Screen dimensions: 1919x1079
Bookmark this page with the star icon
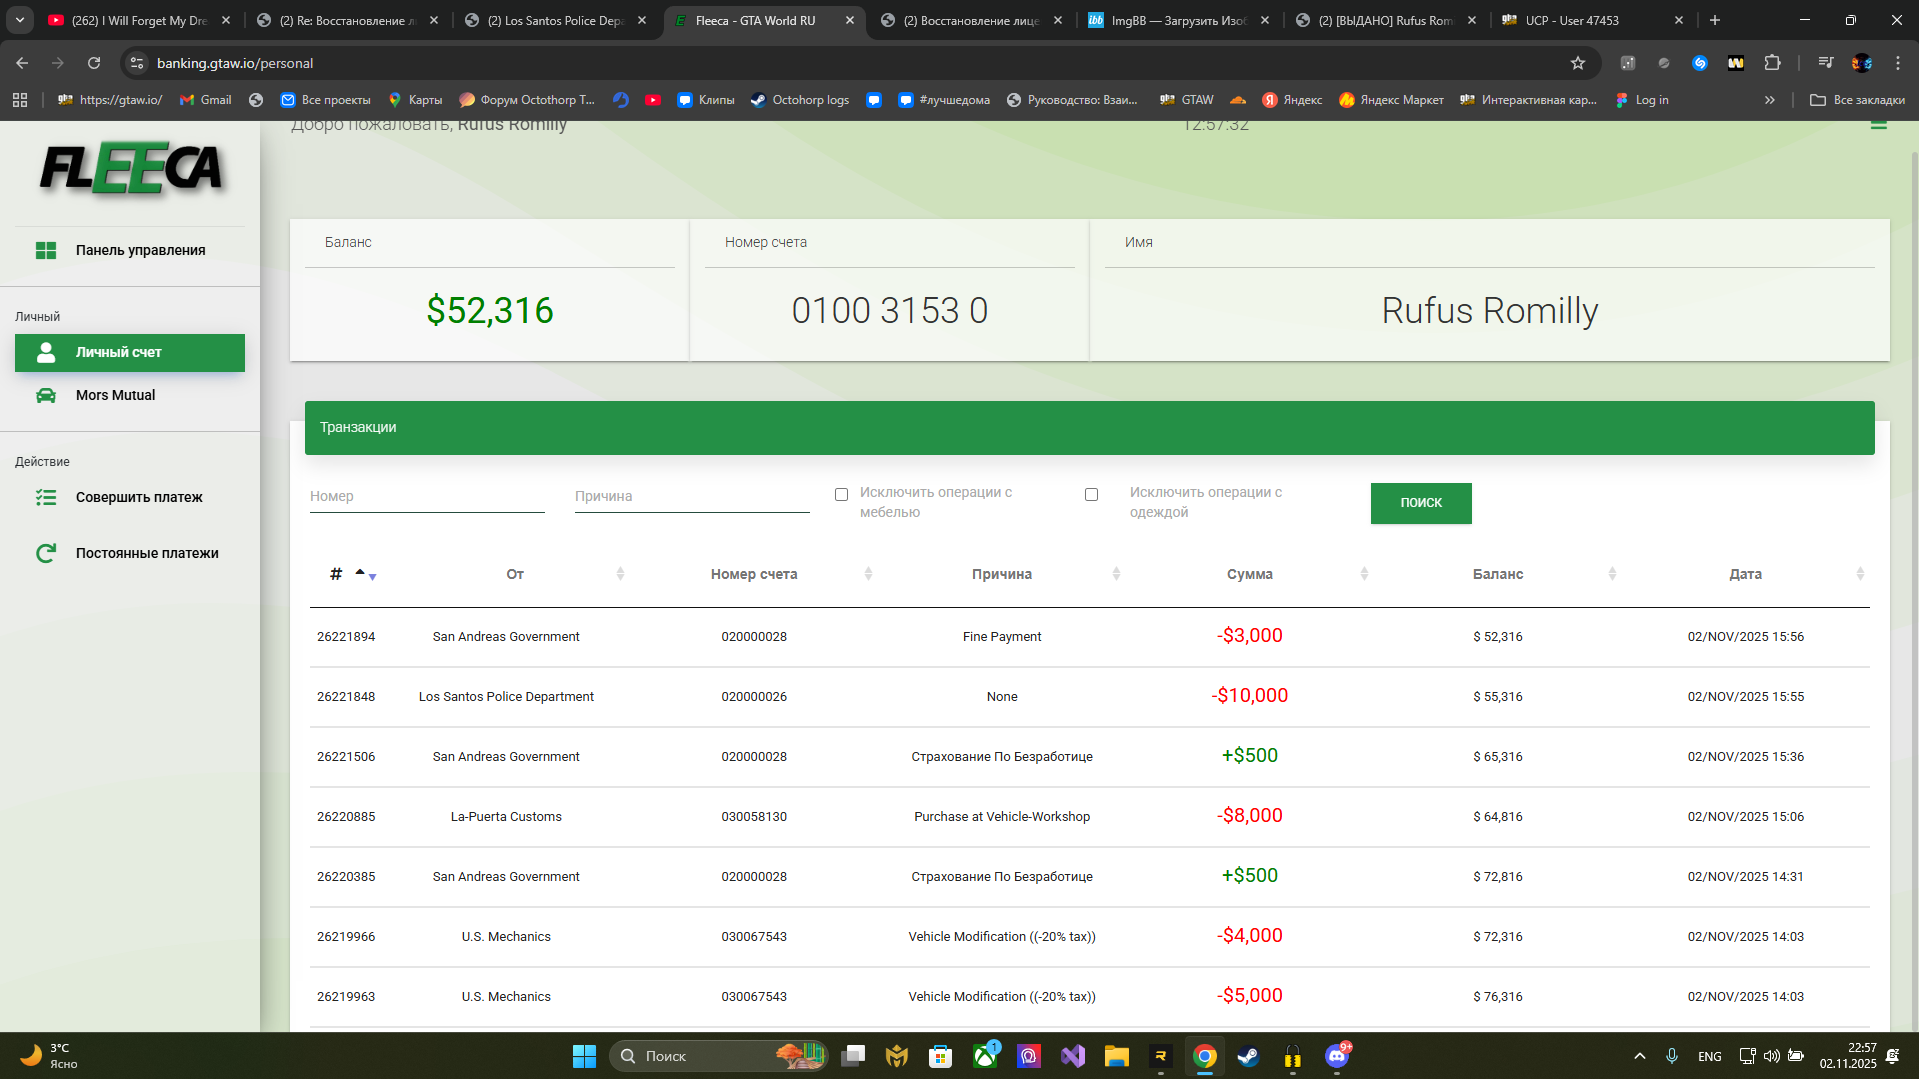point(1578,63)
